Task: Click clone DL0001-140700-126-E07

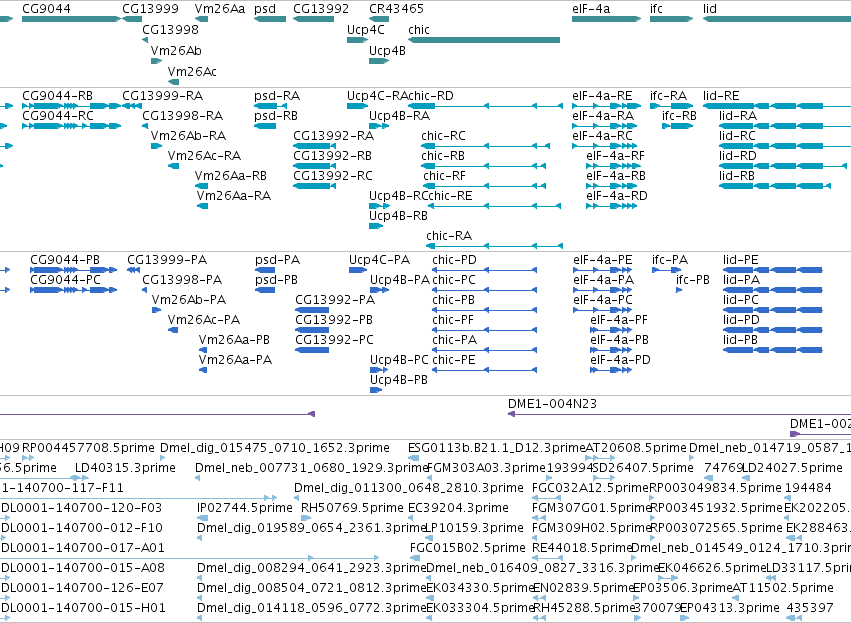Action: pyautogui.click(x=82, y=588)
